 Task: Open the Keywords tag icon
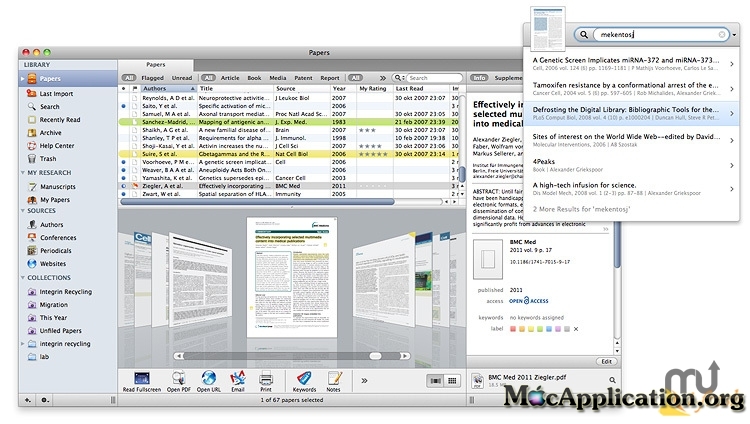(x=304, y=381)
